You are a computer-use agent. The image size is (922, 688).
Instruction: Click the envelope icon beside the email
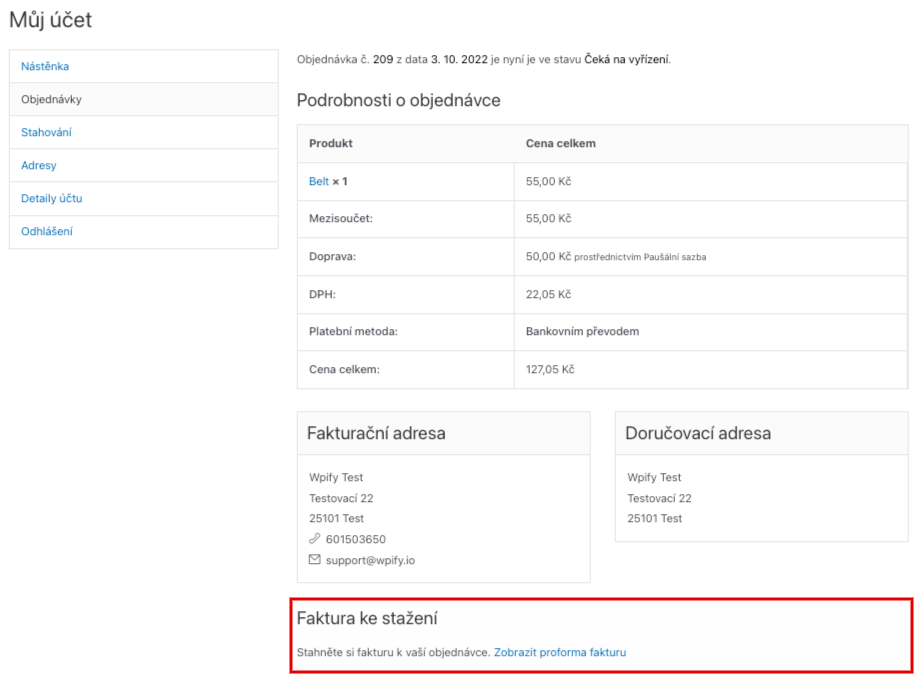(316, 560)
